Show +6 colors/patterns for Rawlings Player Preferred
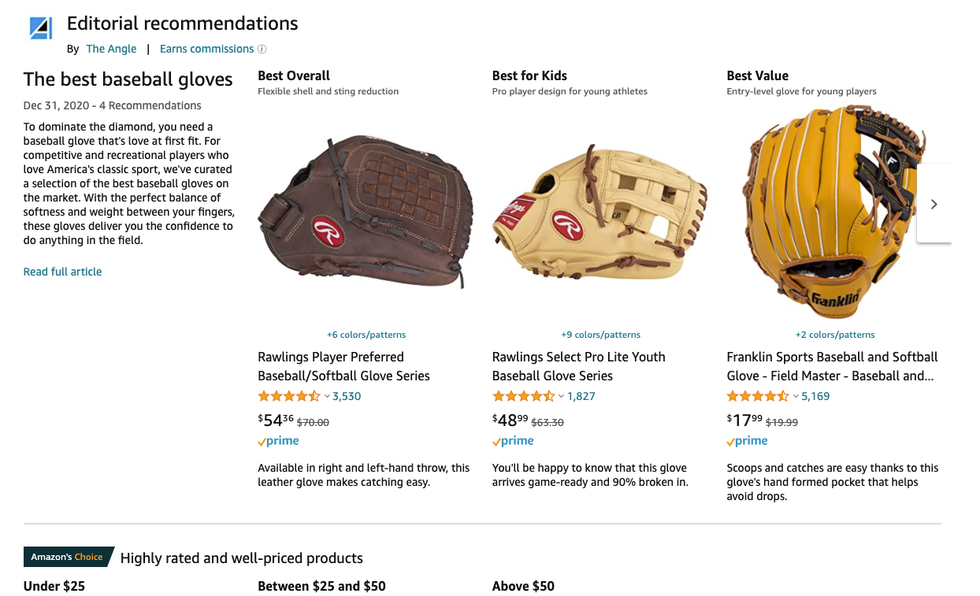The image size is (980, 596). click(x=366, y=335)
